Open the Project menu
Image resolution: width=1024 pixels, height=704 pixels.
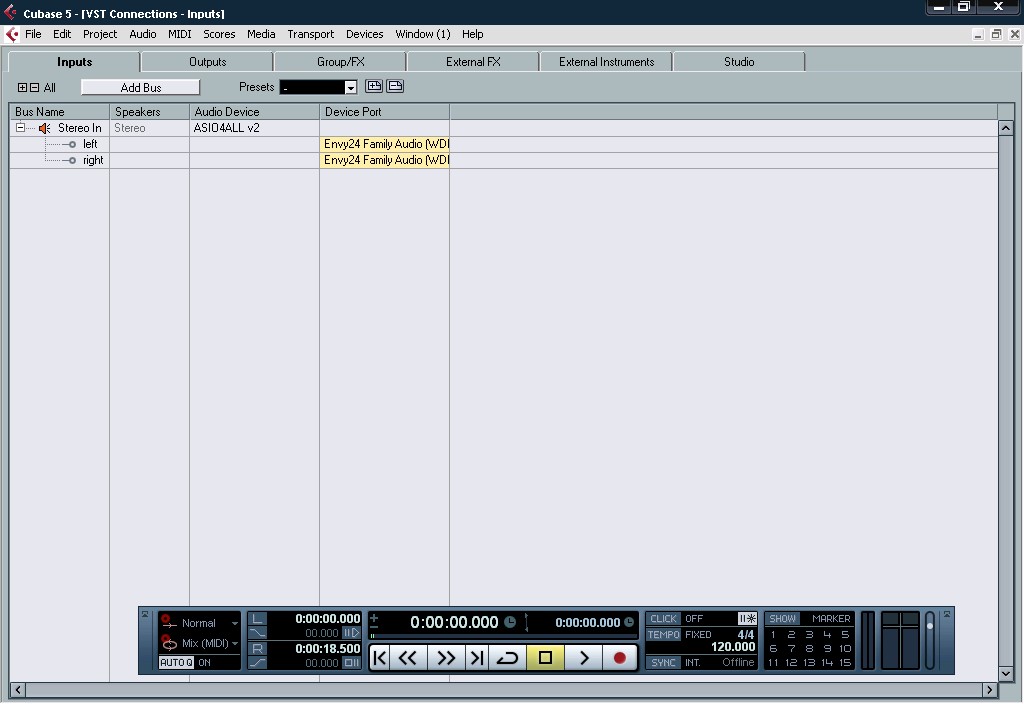(x=100, y=34)
